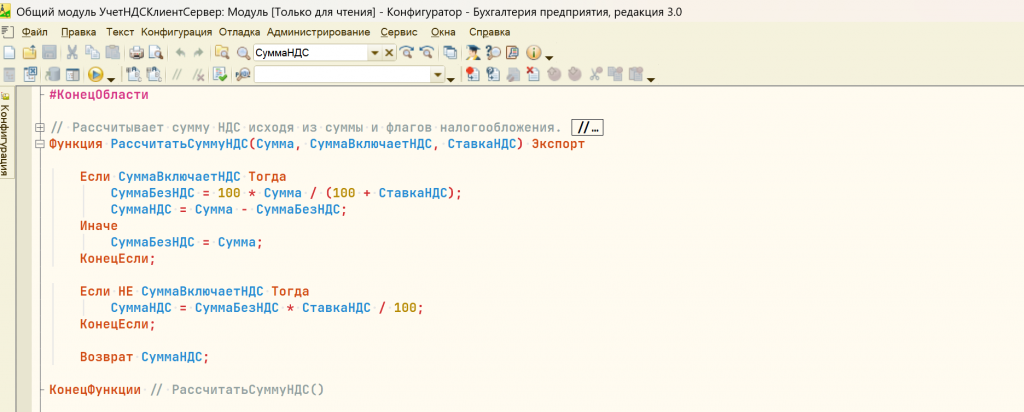
Task: Open the Администрирование menu
Action: coord(319,32)
